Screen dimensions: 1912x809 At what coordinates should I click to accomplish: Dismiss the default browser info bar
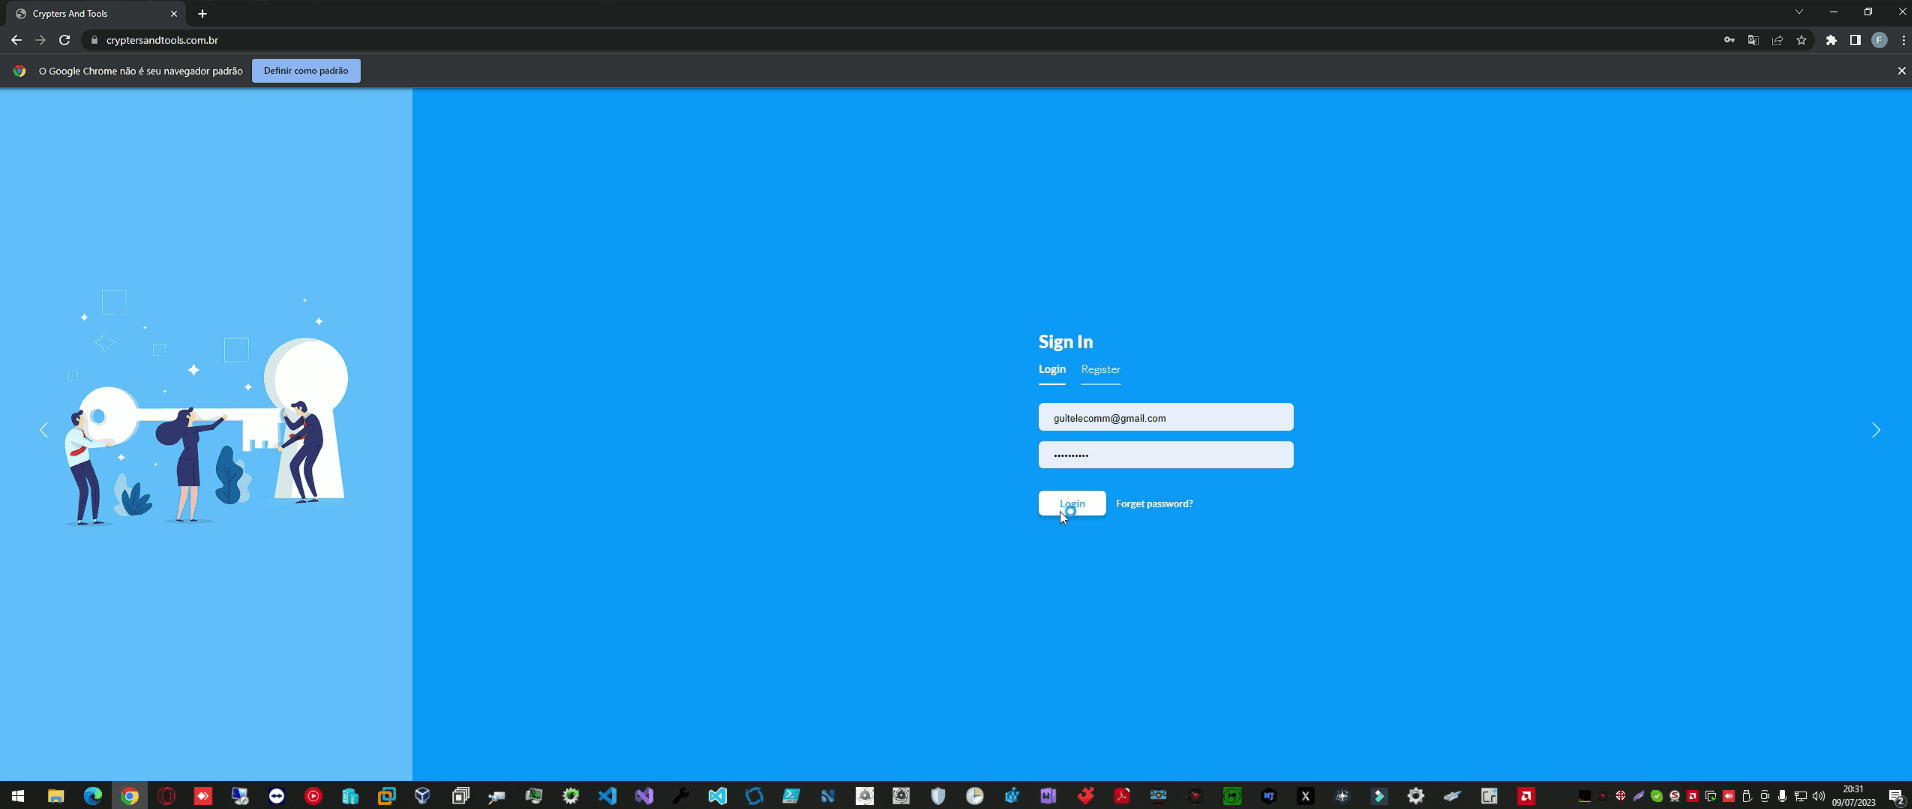[x=1901, y=71]
